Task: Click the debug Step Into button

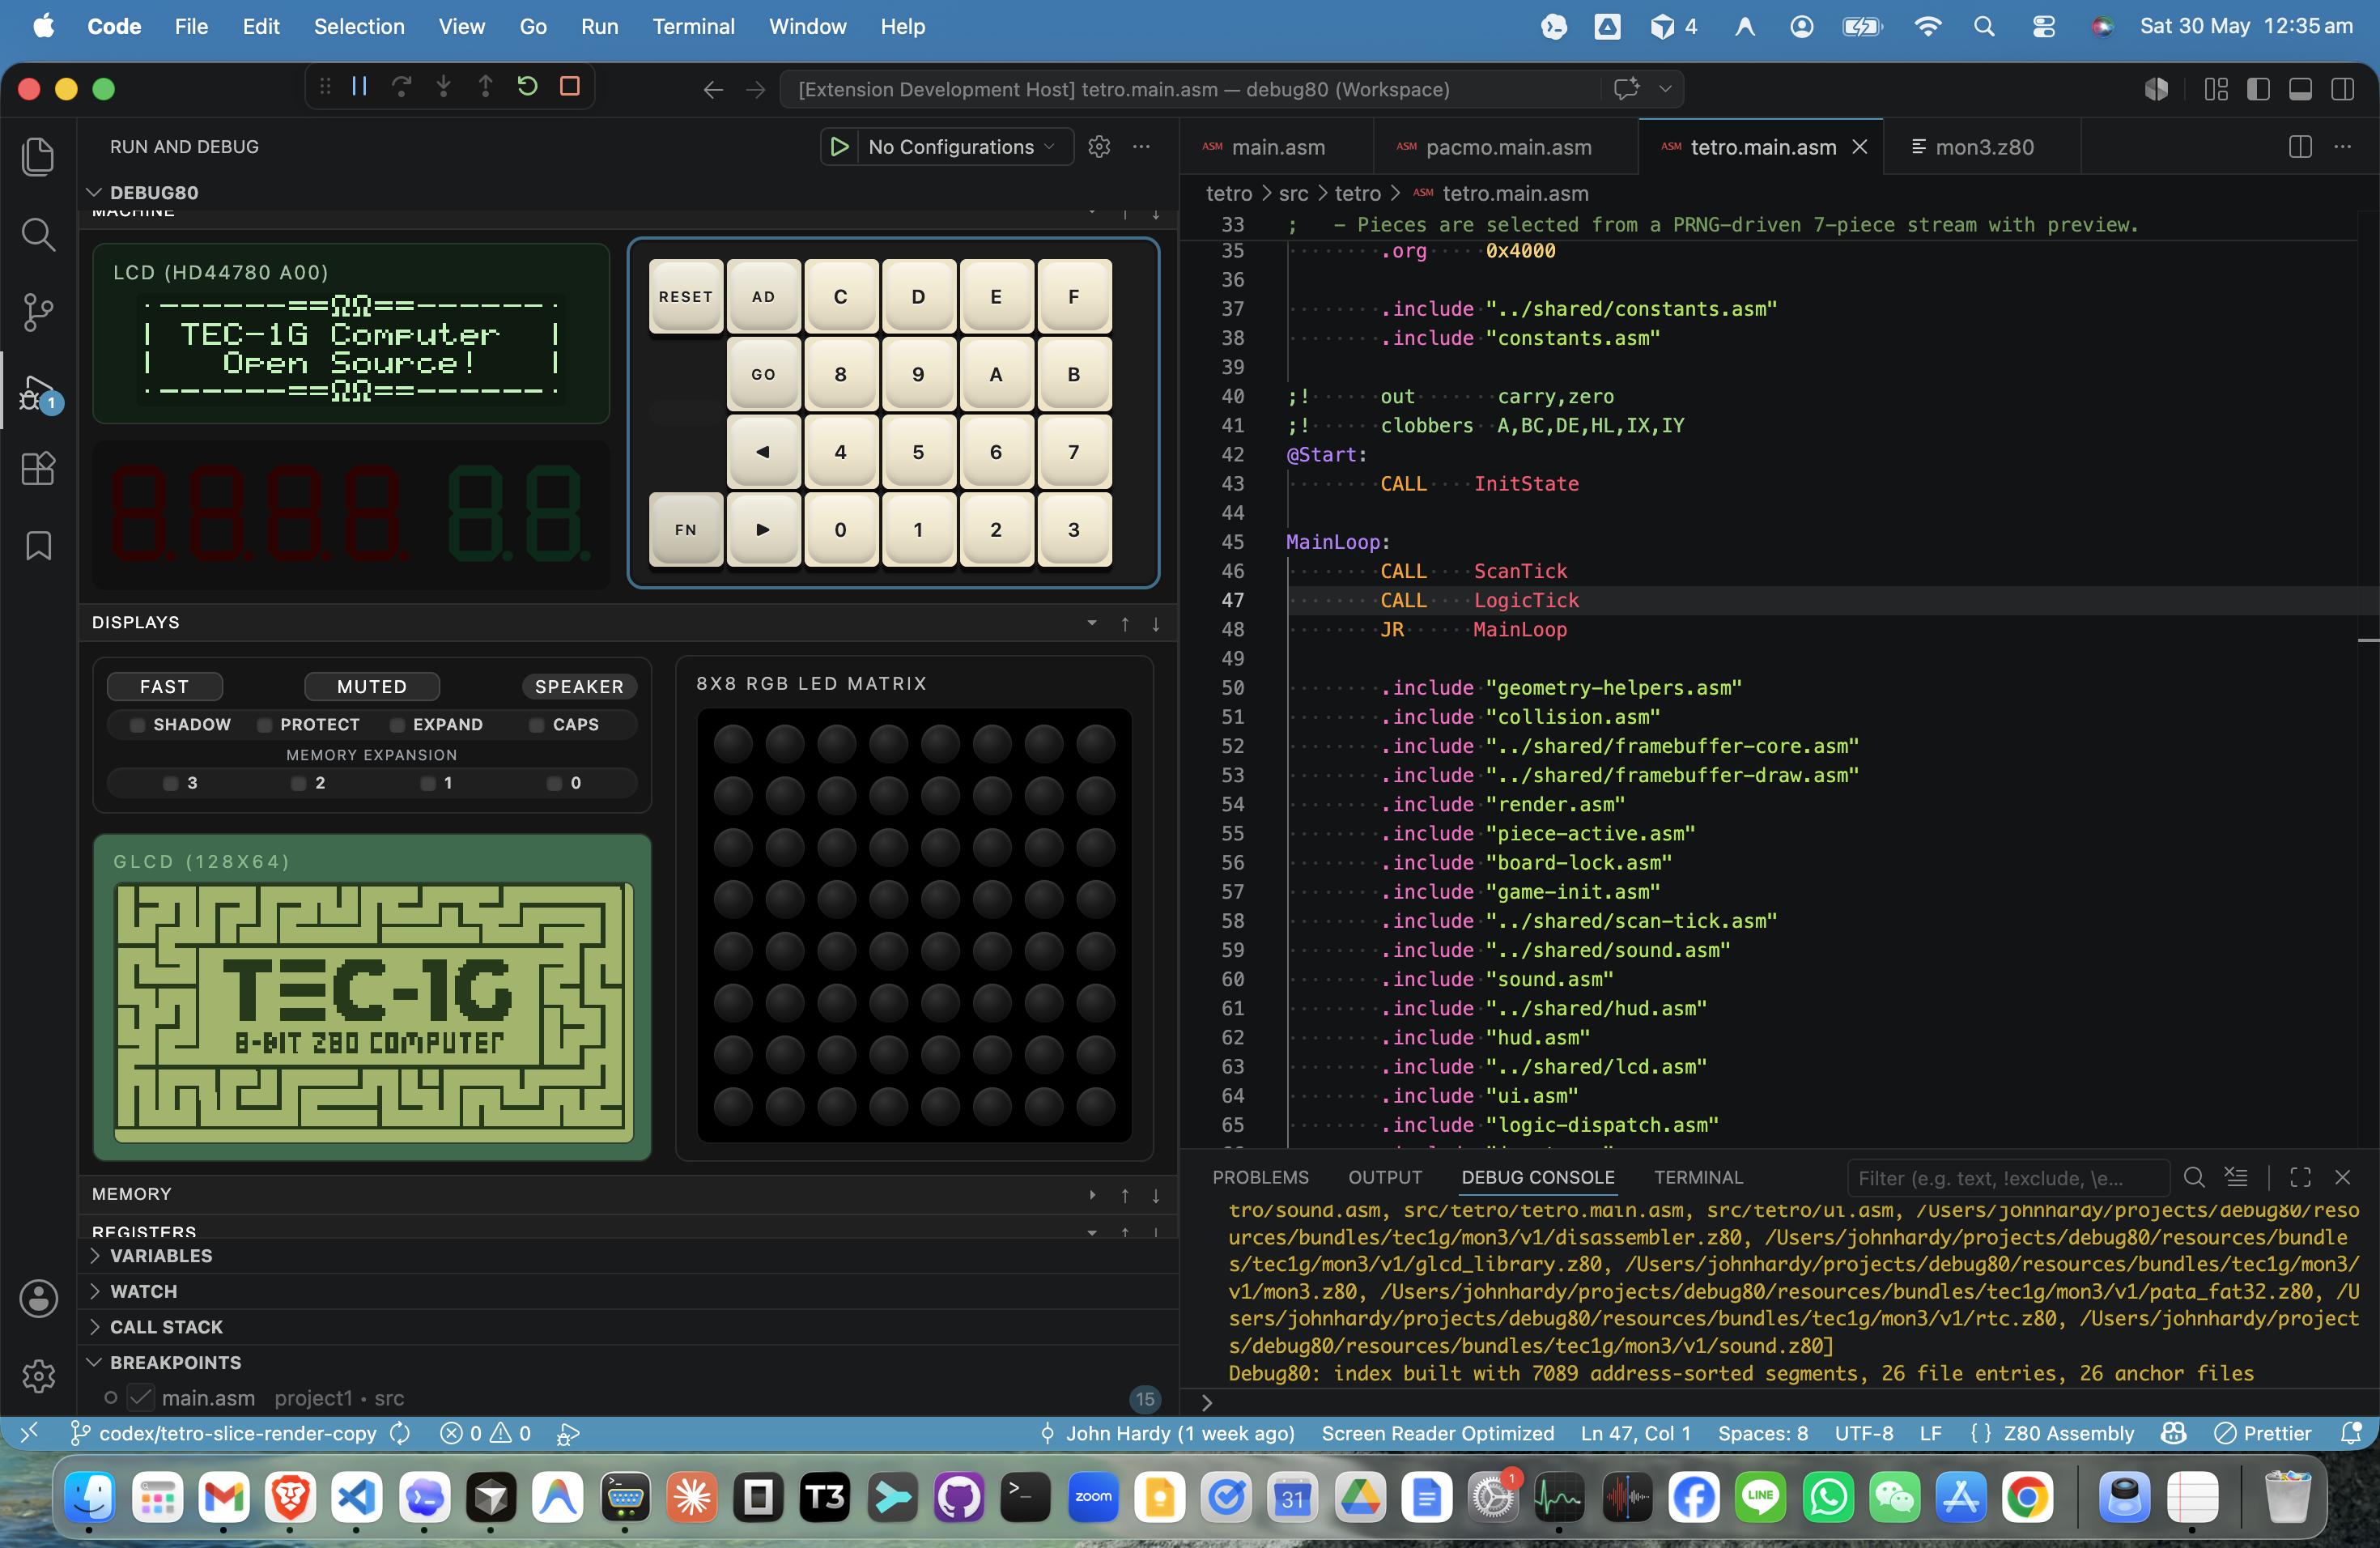Action: point(444,87)
